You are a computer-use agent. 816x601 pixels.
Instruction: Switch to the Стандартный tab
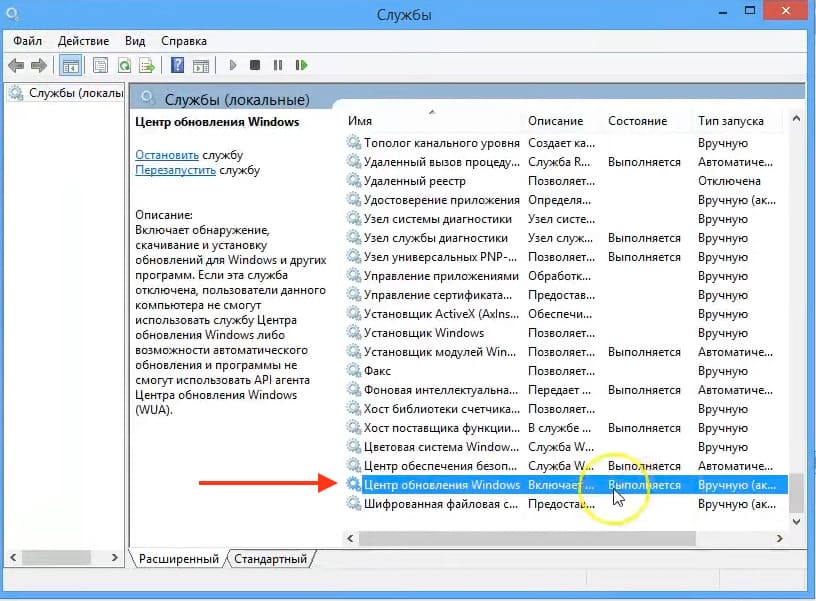click(272, 559)
